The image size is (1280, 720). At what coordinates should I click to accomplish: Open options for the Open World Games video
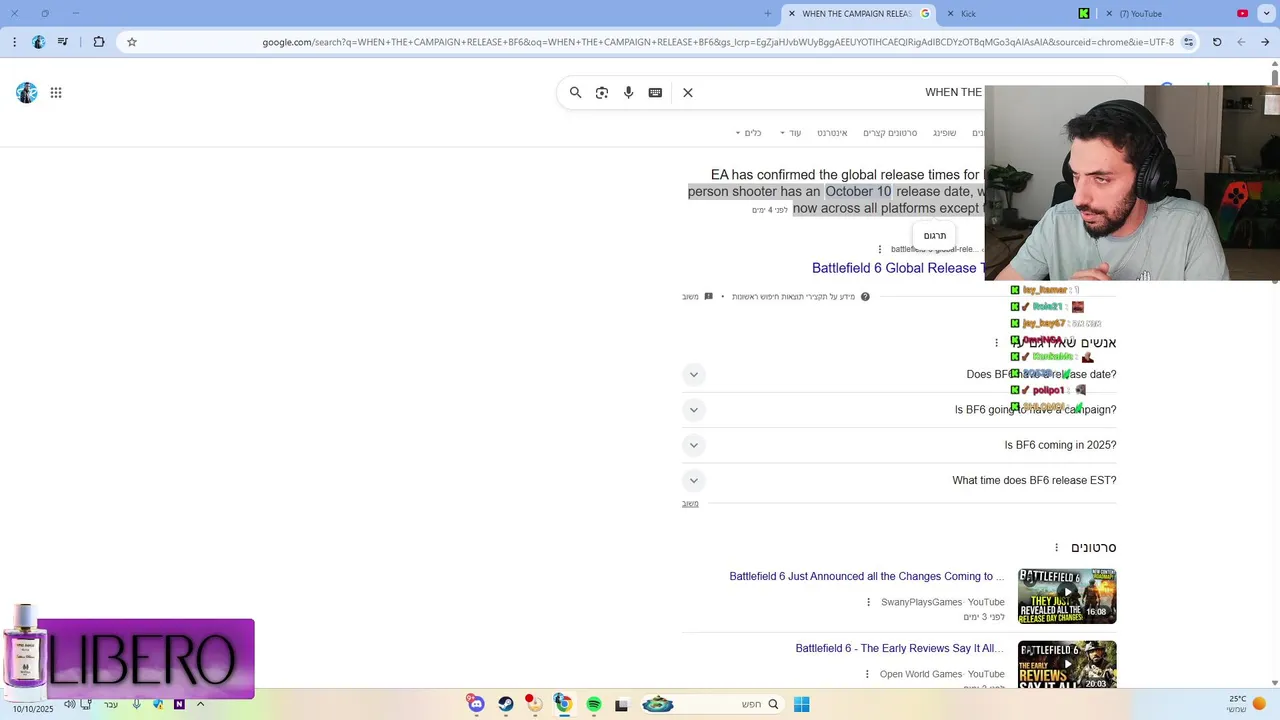coord(867,674)
